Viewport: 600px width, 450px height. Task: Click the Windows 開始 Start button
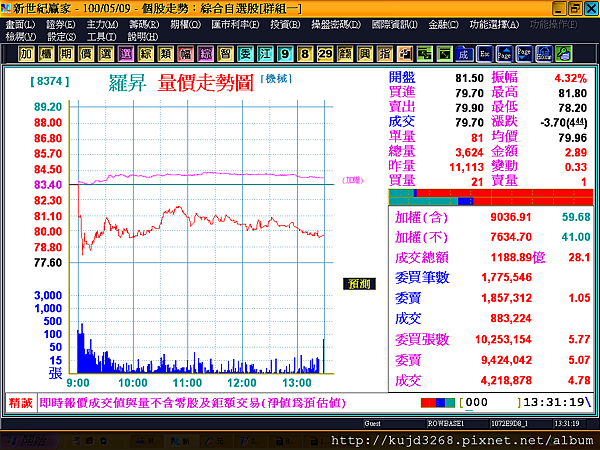[28, 440]
